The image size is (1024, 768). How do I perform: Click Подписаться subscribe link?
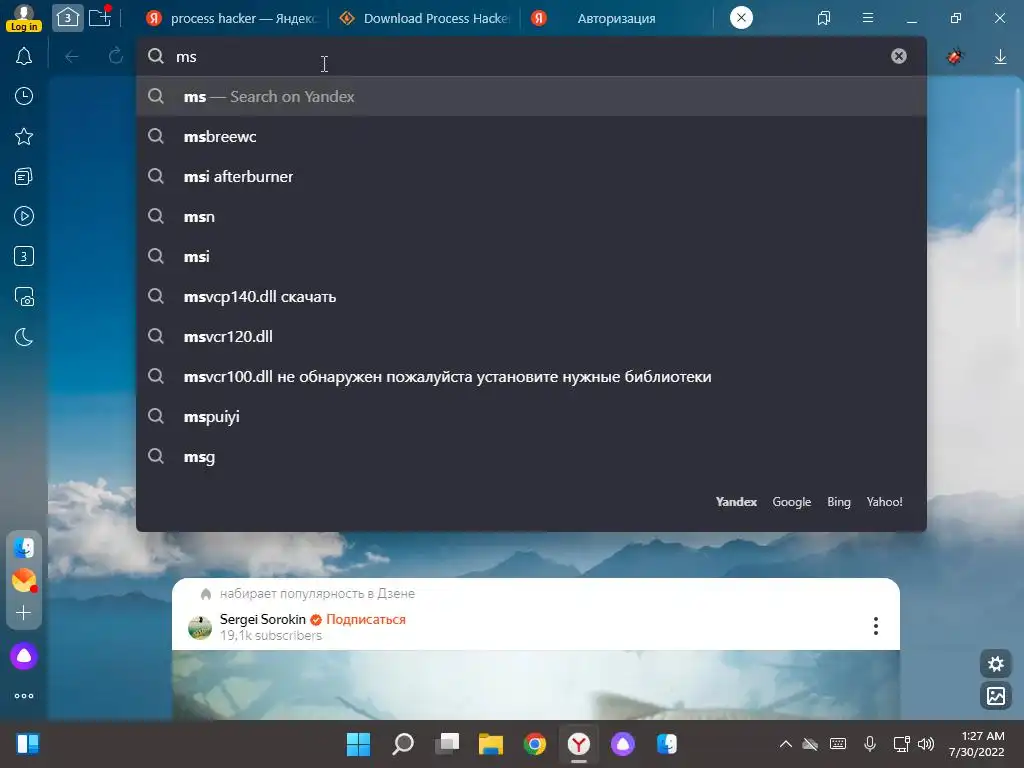point(366,619)
